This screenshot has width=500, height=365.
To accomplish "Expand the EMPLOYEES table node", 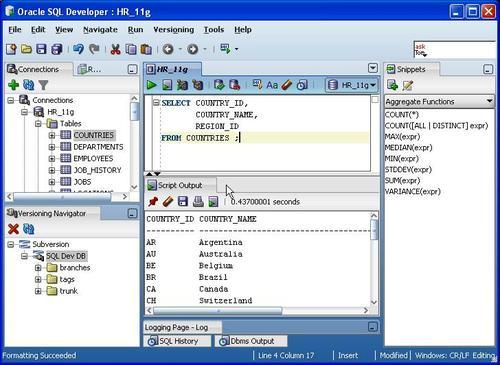I will pos(52,159).
